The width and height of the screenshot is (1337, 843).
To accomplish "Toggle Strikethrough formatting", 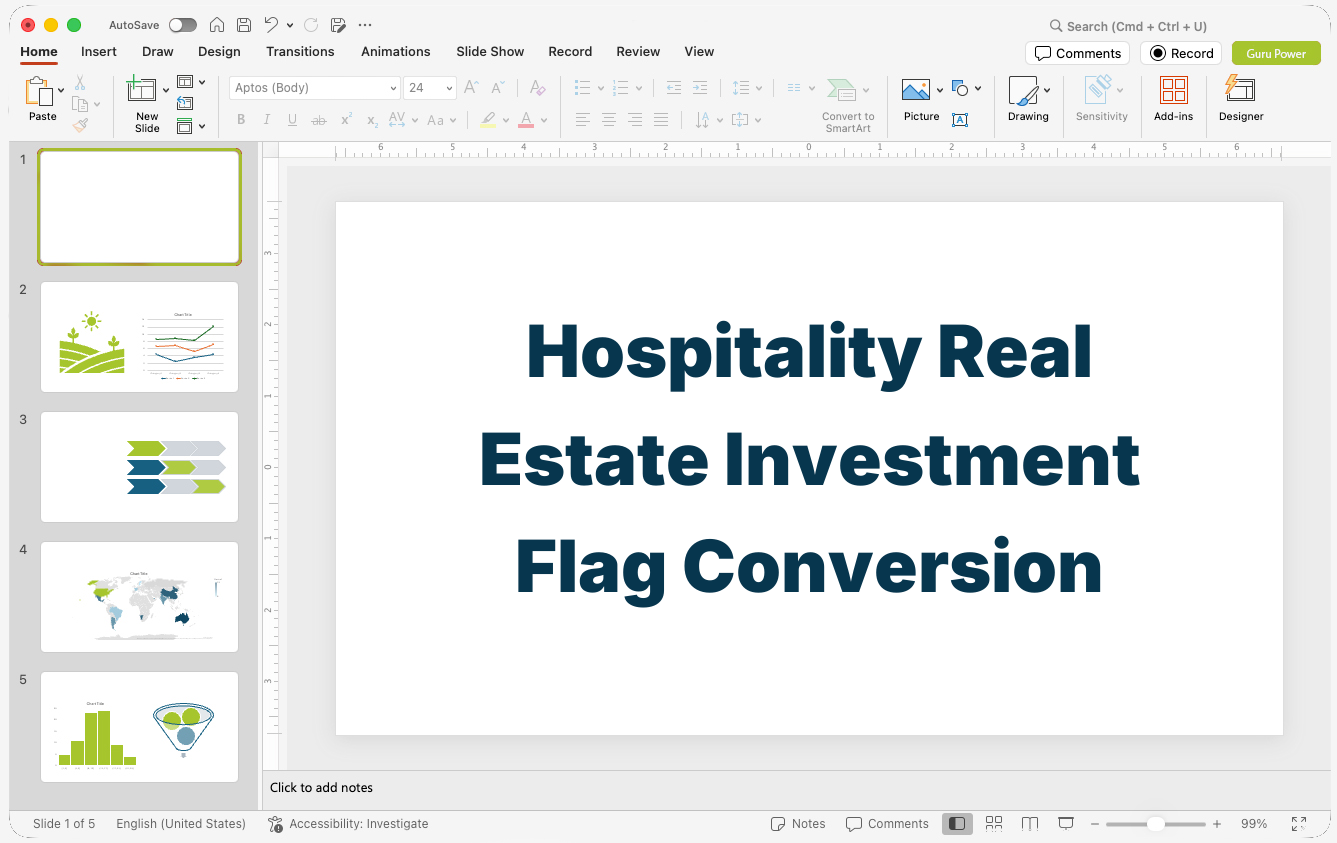I will pos(319,120).
